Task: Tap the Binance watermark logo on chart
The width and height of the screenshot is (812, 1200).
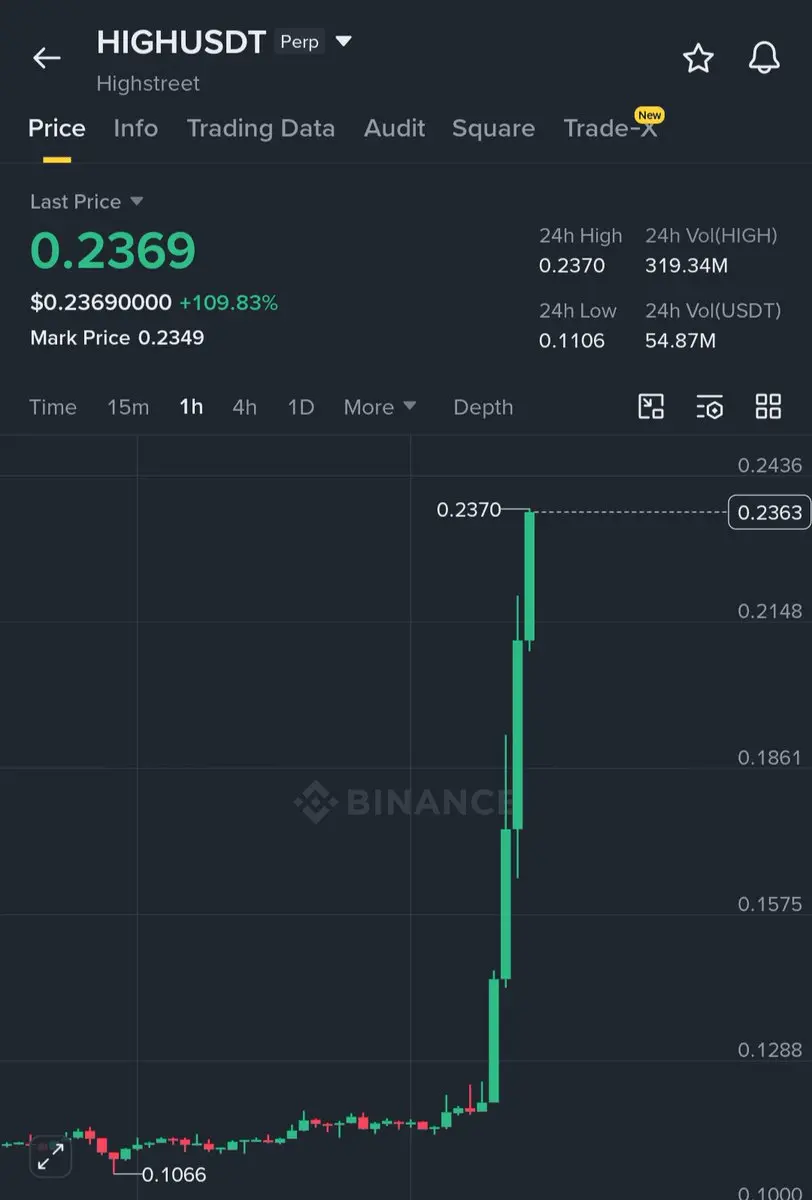Action: click(x=403, y=801)
